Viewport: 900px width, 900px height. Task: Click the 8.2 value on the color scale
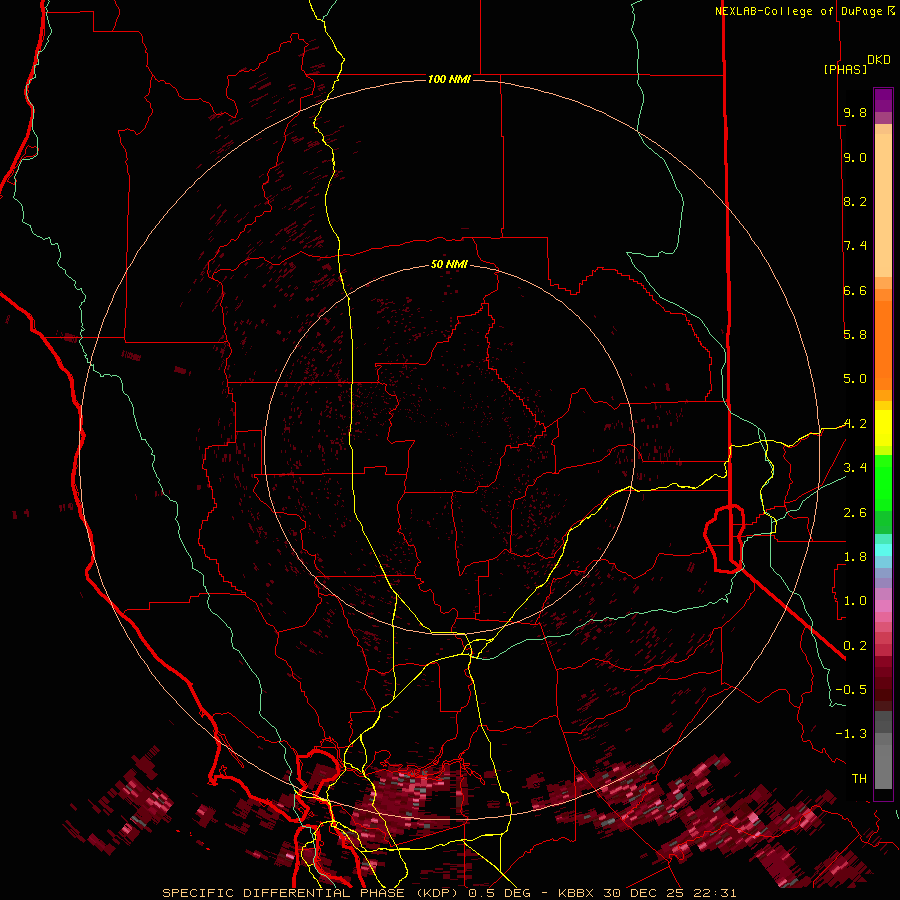point(855,201)
